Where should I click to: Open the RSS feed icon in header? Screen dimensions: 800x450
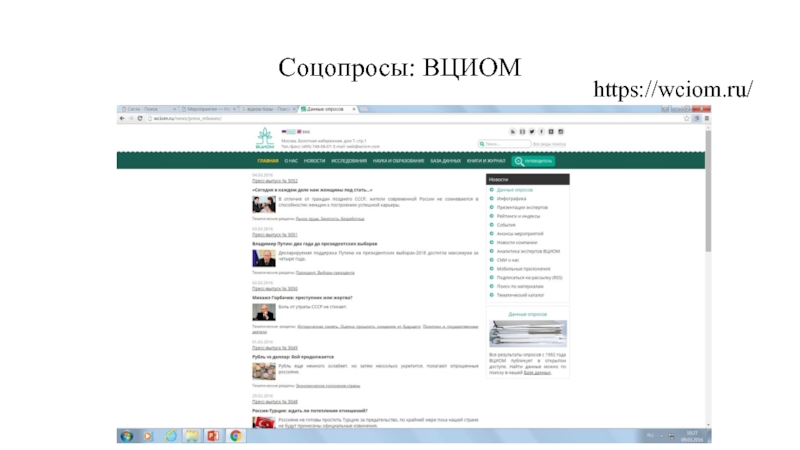point(513,132)
